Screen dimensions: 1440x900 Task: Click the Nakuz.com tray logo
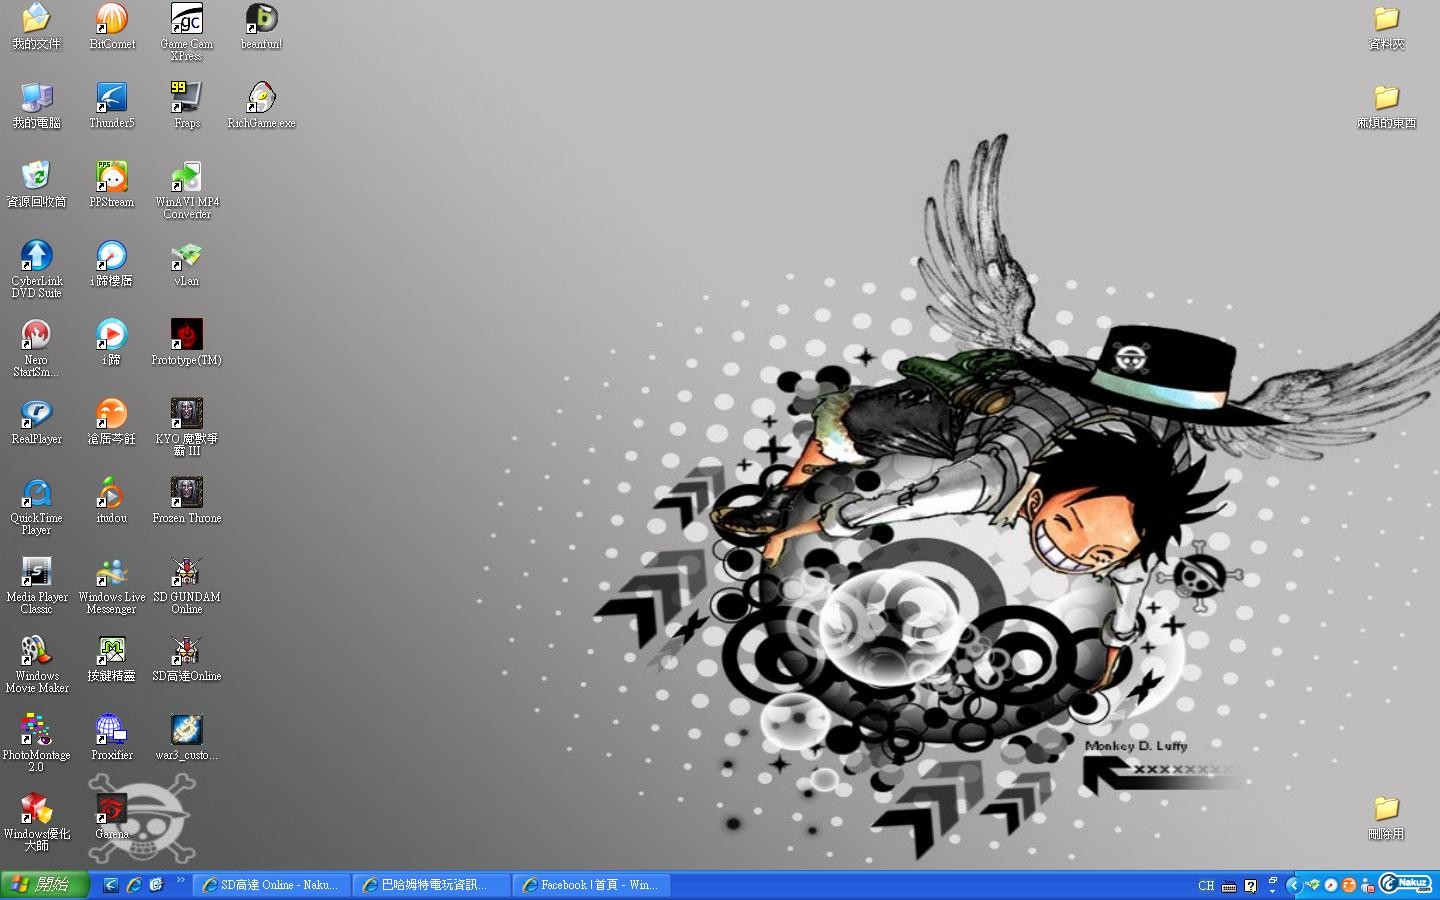(1406, 884)
